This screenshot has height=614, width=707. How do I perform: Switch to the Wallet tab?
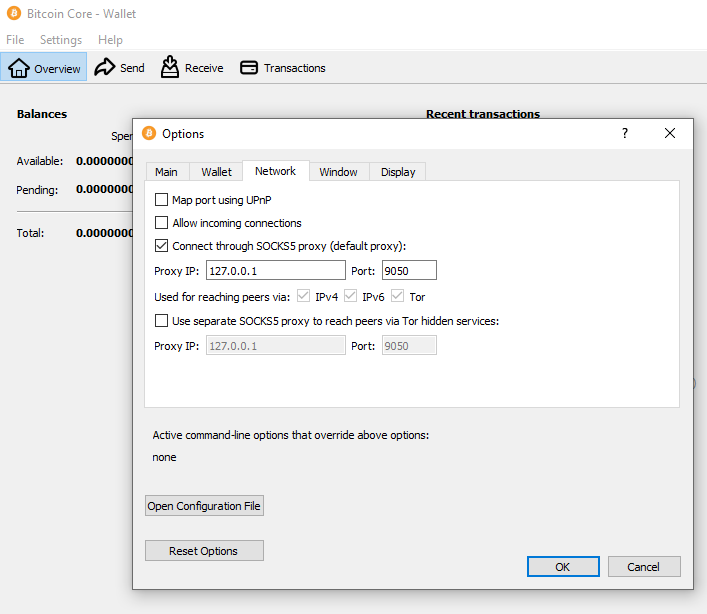(x=216, y=172)
